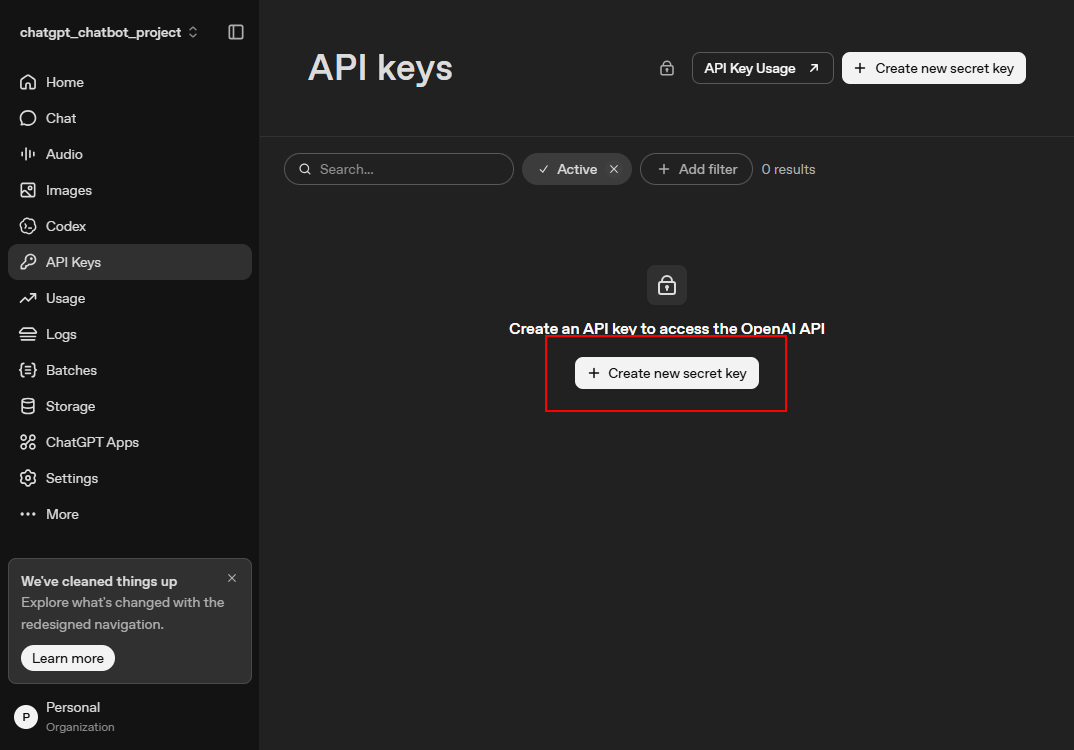The image size is (1074, 750).
Task: Click the Codex icon in sidebar
Action: click(x=28, y=226)
